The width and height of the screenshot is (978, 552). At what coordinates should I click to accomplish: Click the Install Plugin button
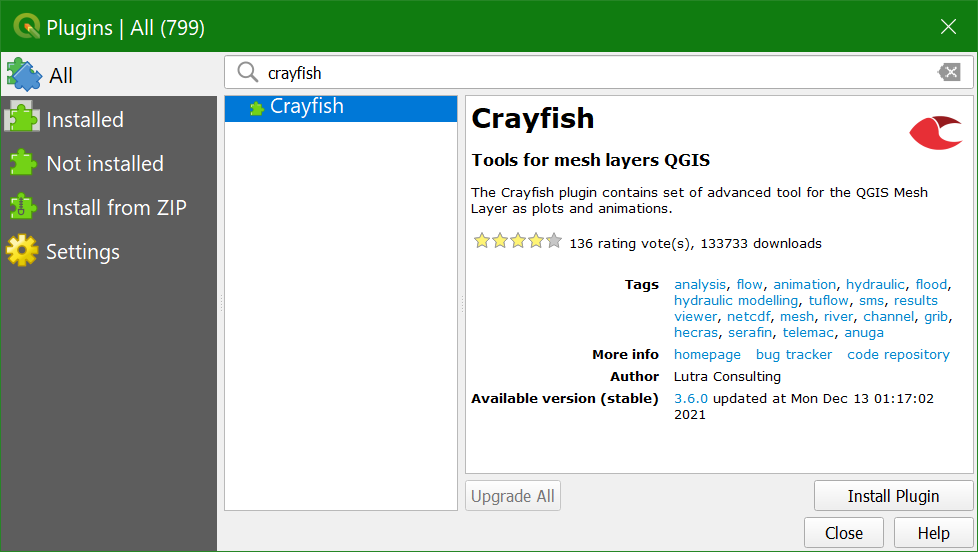pyautogui.click(x=893, y=496)
